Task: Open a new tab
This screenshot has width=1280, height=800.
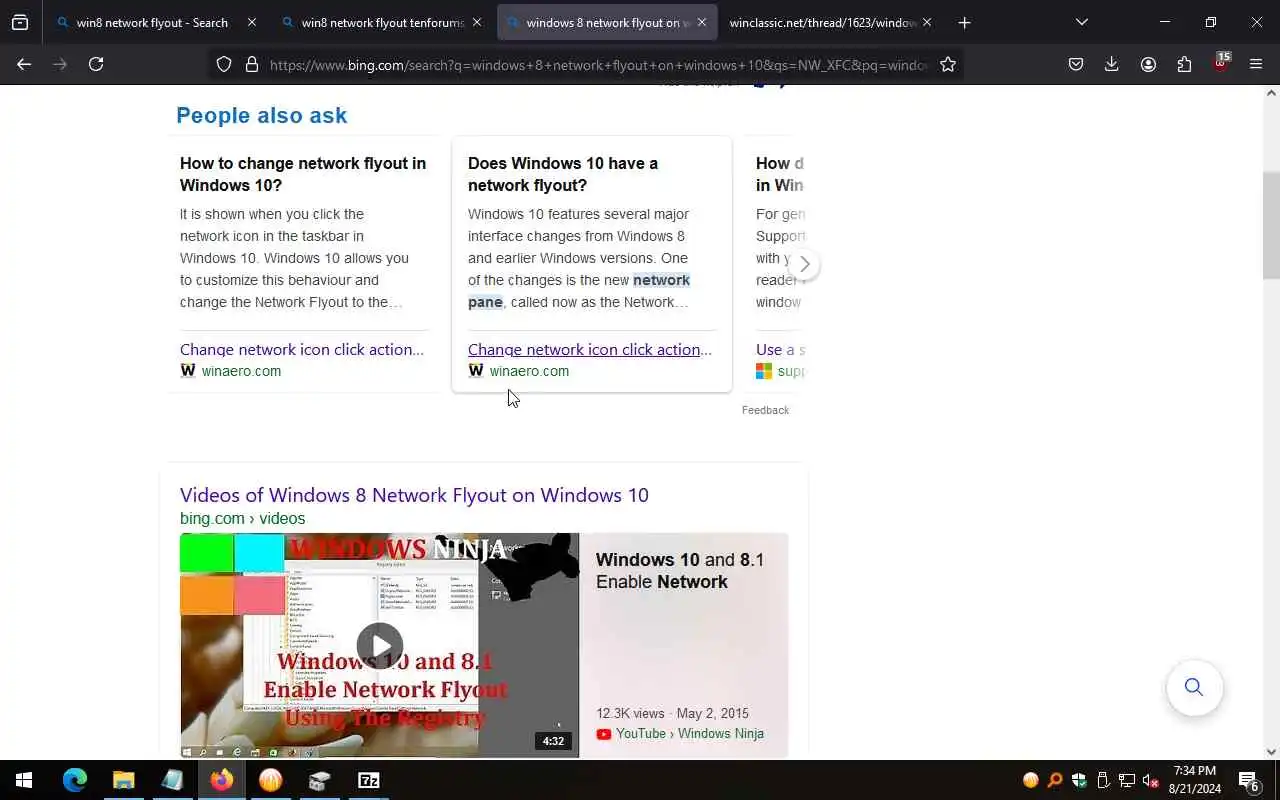Action: [964, 22]
